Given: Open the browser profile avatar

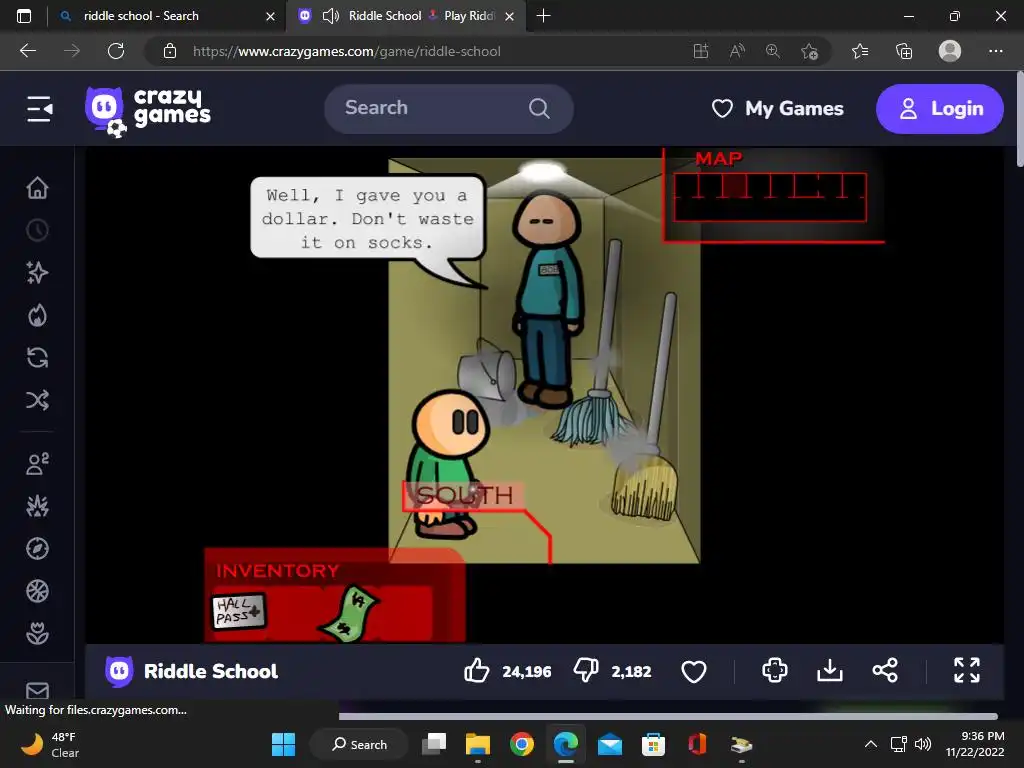Looking at the screenshot, I should pos(949,51).
